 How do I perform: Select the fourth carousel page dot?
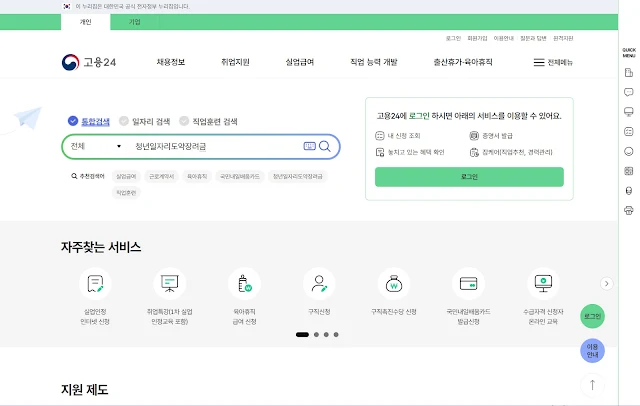tap(336, 335)
